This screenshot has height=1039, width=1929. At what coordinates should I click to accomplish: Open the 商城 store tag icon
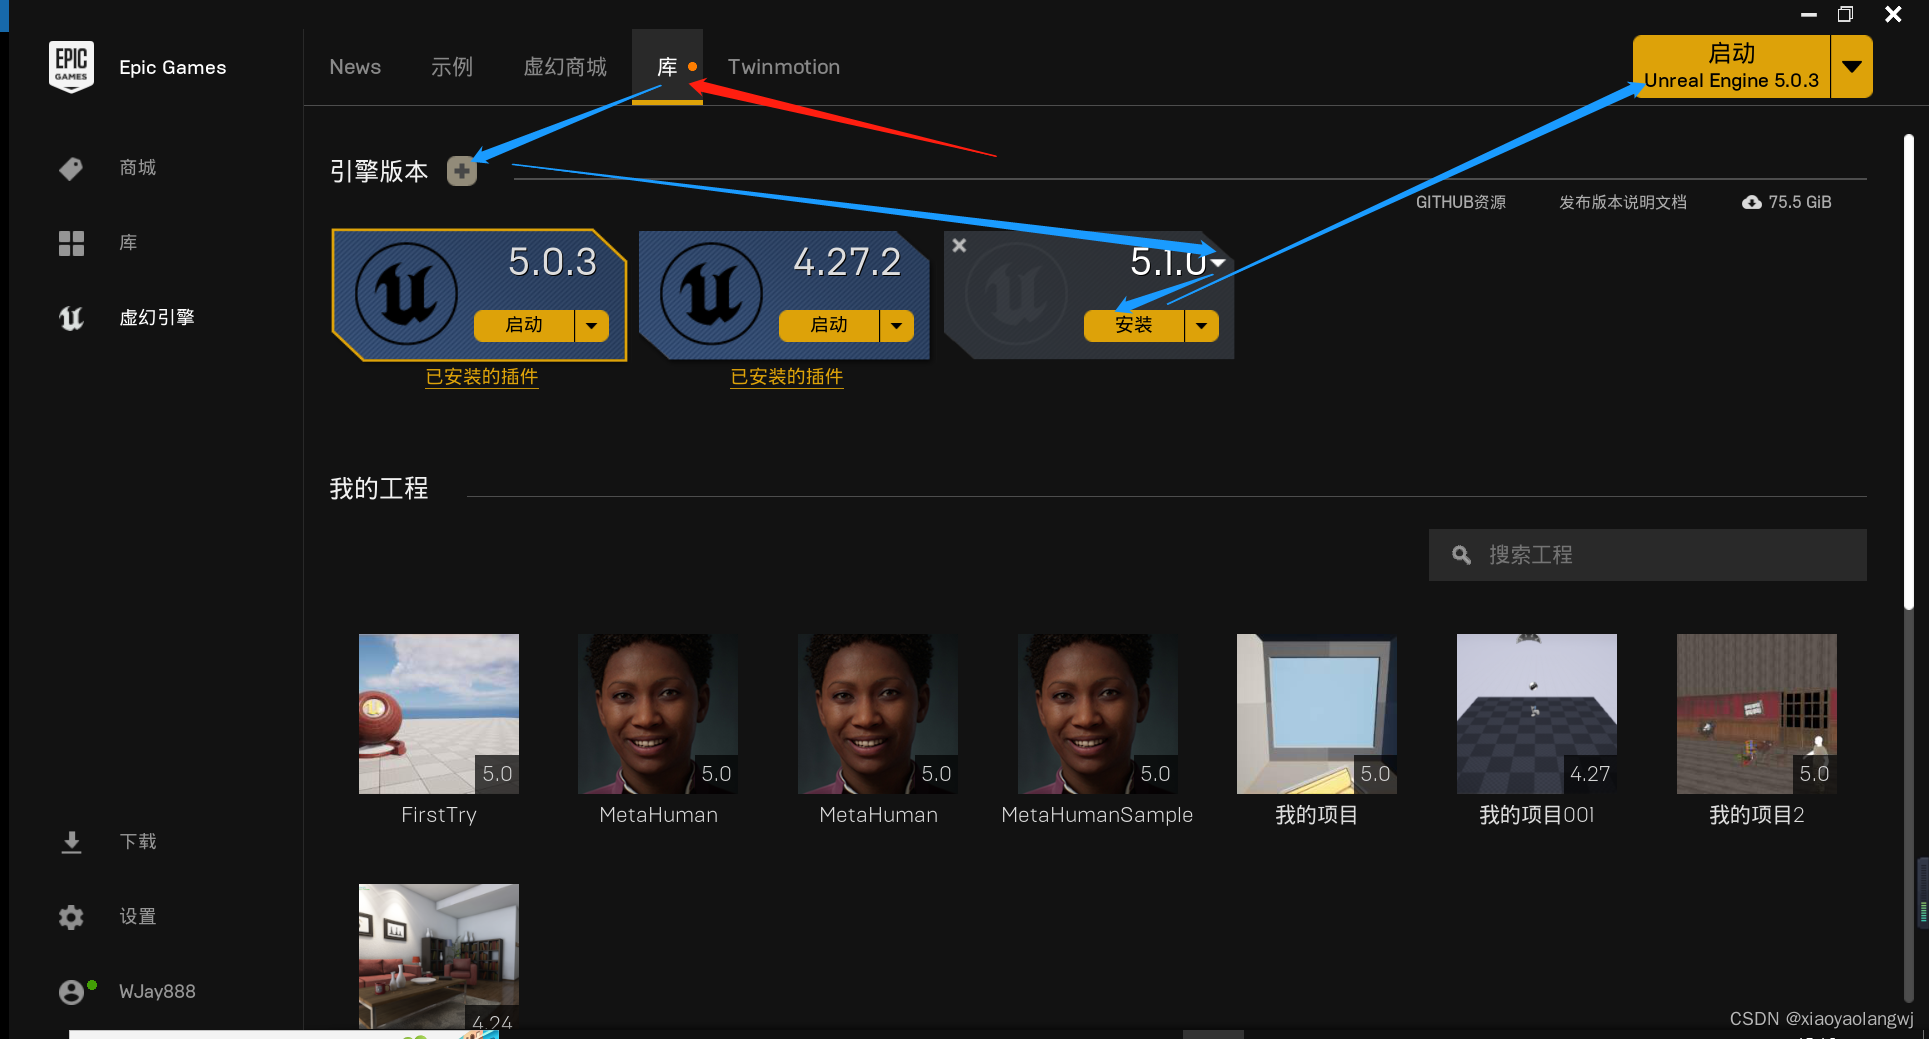point(71,168)
